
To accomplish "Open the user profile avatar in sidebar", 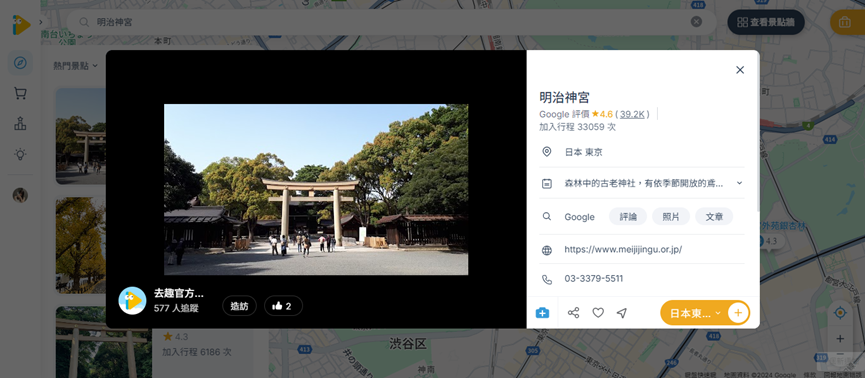I will [x=20, y=195].
